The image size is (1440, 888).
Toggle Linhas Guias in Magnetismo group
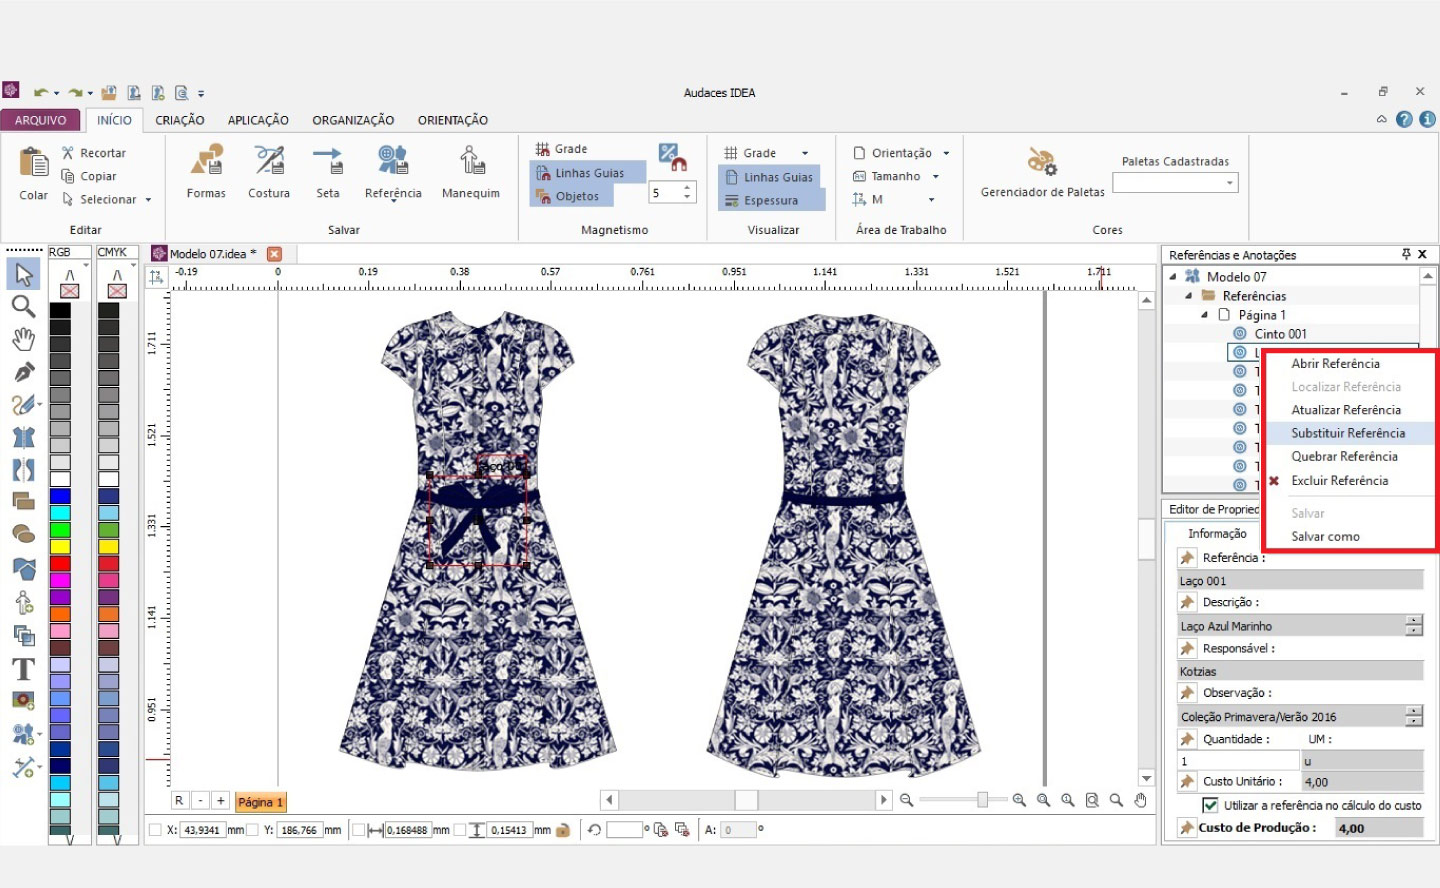pyautogui.click(x=588, y=173)
